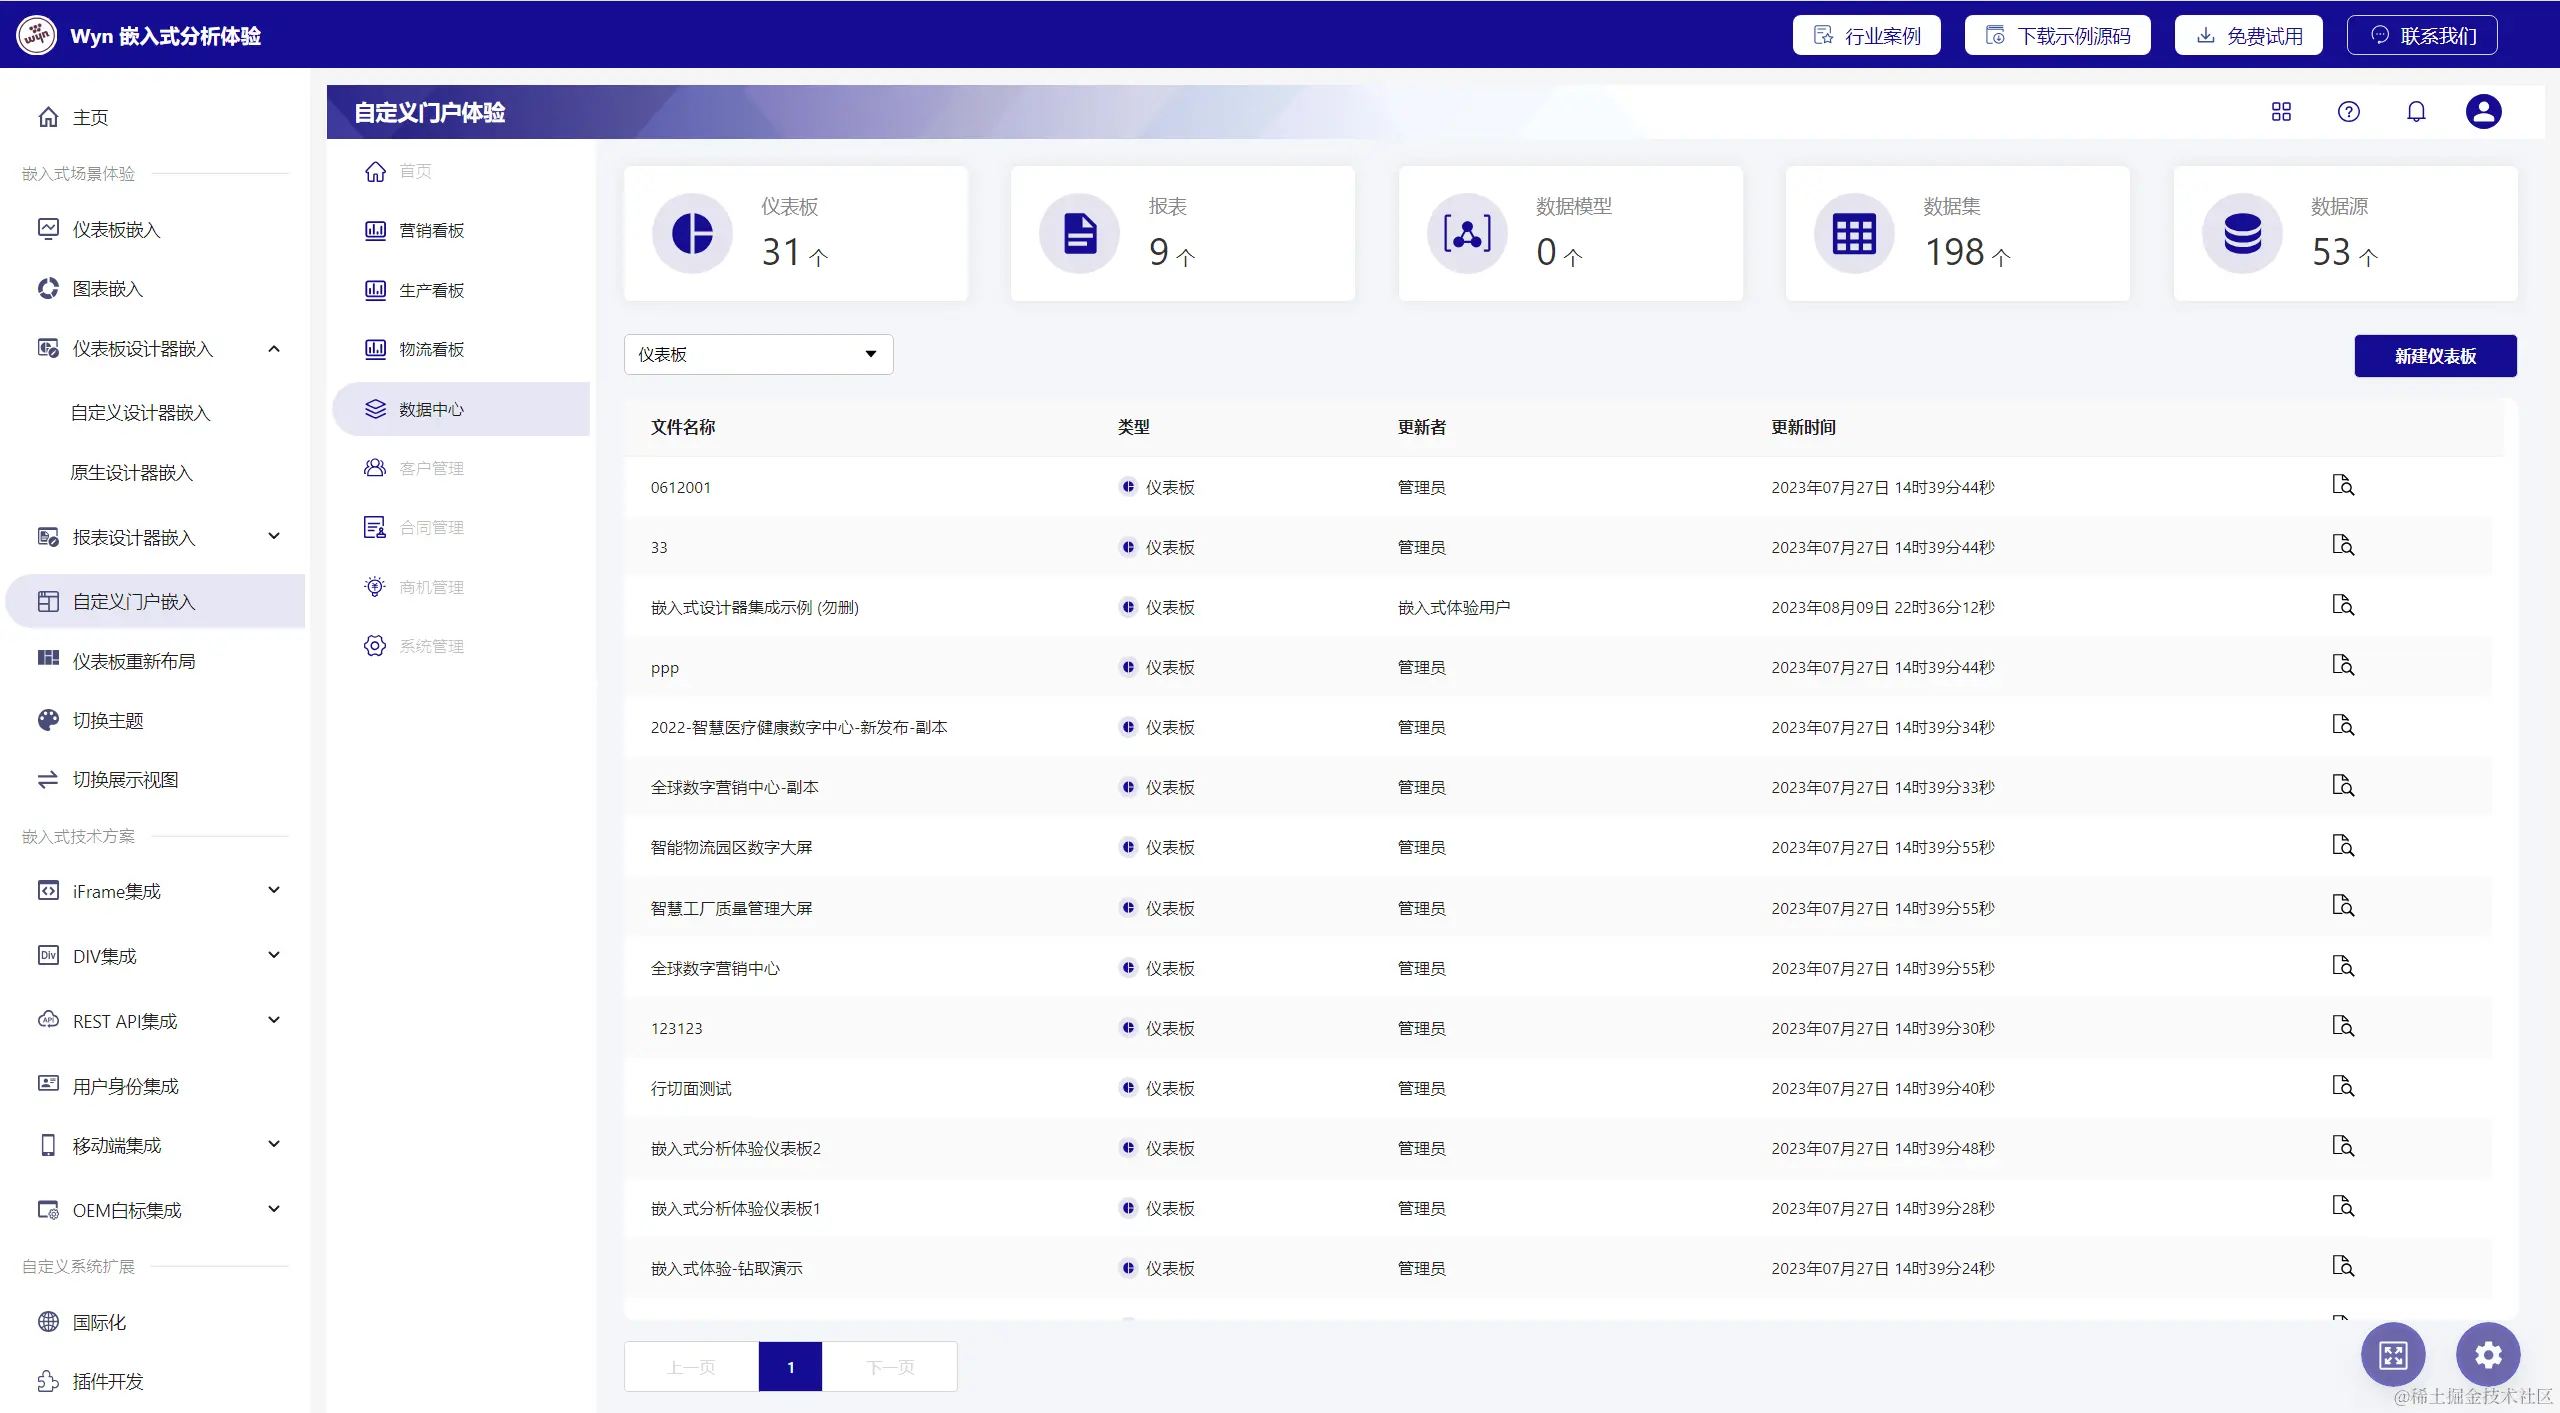This screenshot has height=1413, width=2560.
Task: Click the notification bell icon
Action: tap(2415, 112)
